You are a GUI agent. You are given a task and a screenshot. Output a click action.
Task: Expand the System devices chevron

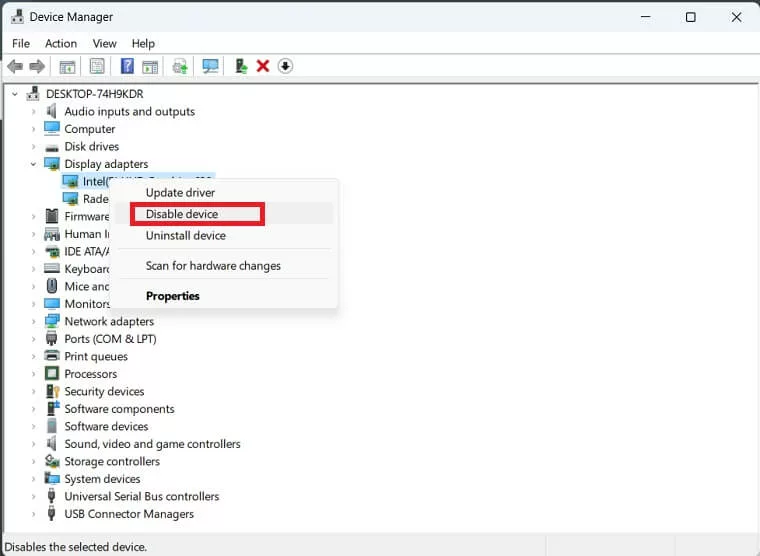pyautogui.click(x=33, y=479)
